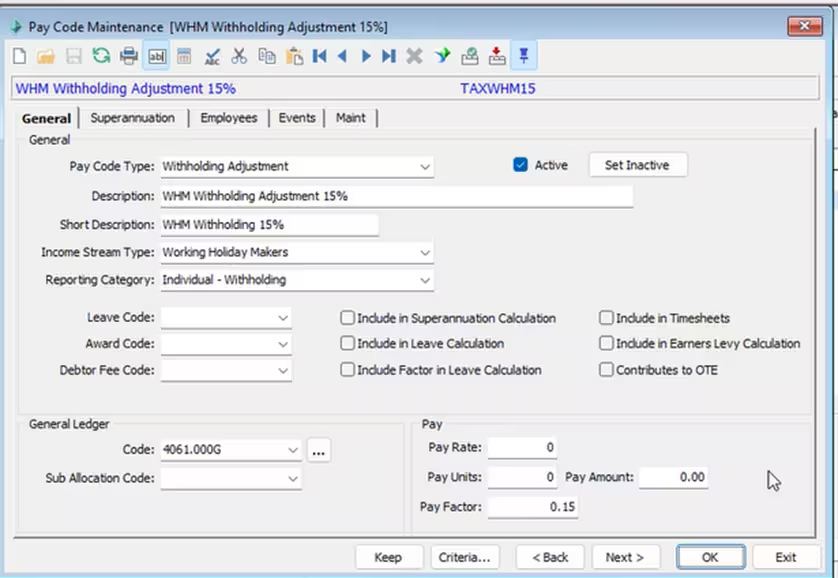Go to the first record icon

320,56
